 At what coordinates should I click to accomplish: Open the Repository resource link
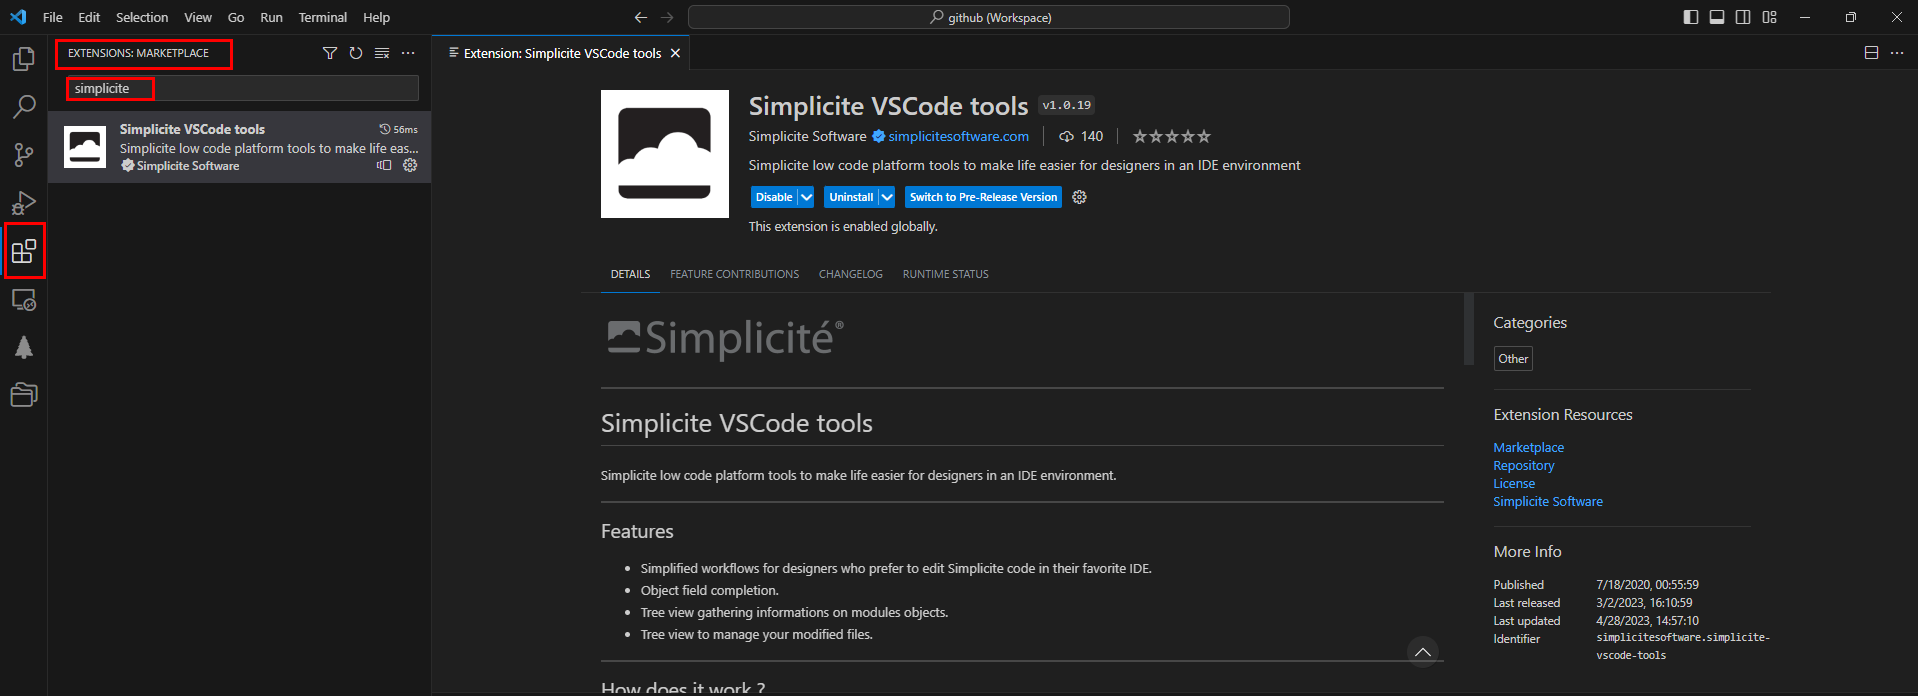coord(1523,465)
